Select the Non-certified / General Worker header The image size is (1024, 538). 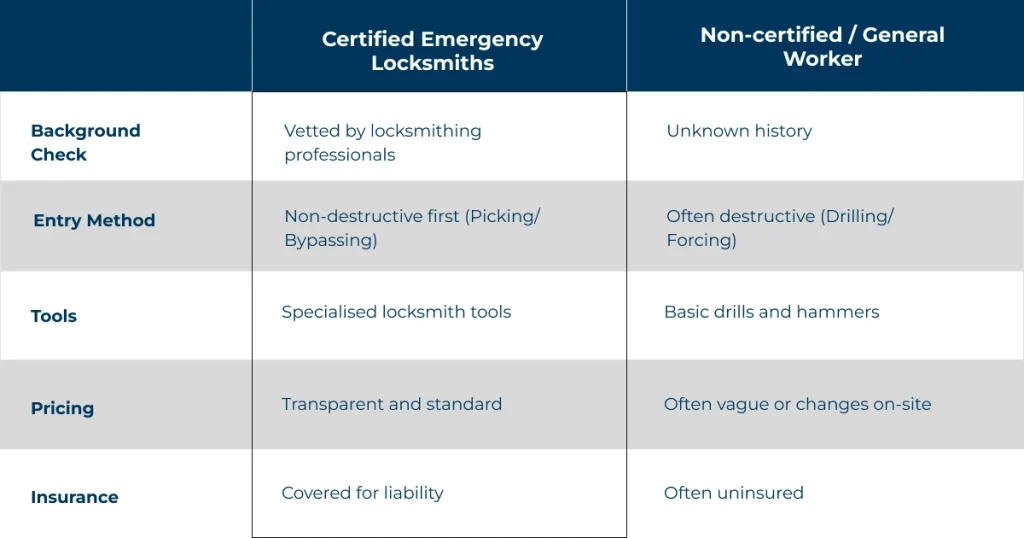pyautogui.click(x=822, y=47)
